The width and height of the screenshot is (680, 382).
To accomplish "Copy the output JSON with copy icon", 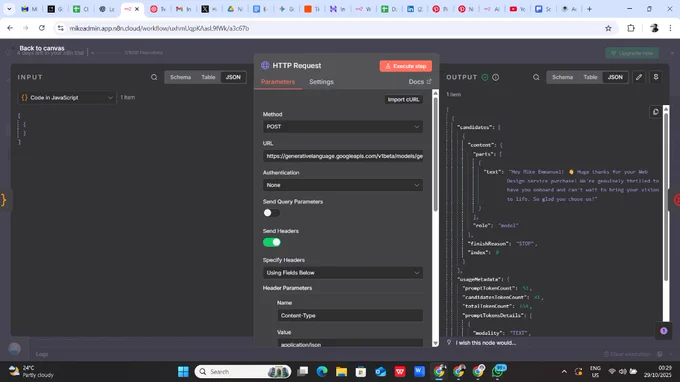I will tap(656, 112).
